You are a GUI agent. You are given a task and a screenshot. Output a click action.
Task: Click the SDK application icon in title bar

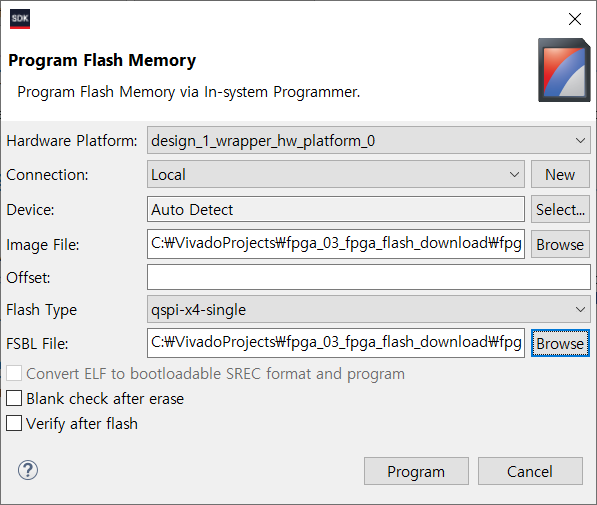(20, 19)
